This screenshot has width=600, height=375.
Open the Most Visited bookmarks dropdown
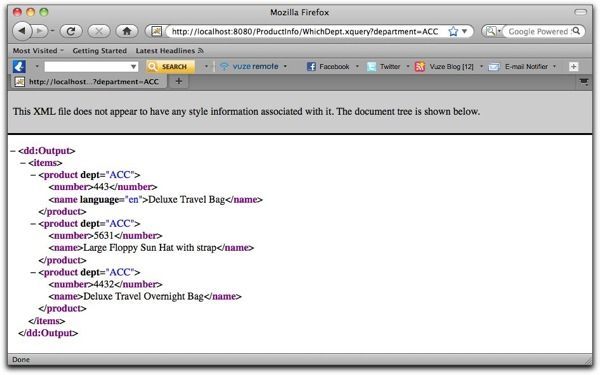tap(38, 51)
